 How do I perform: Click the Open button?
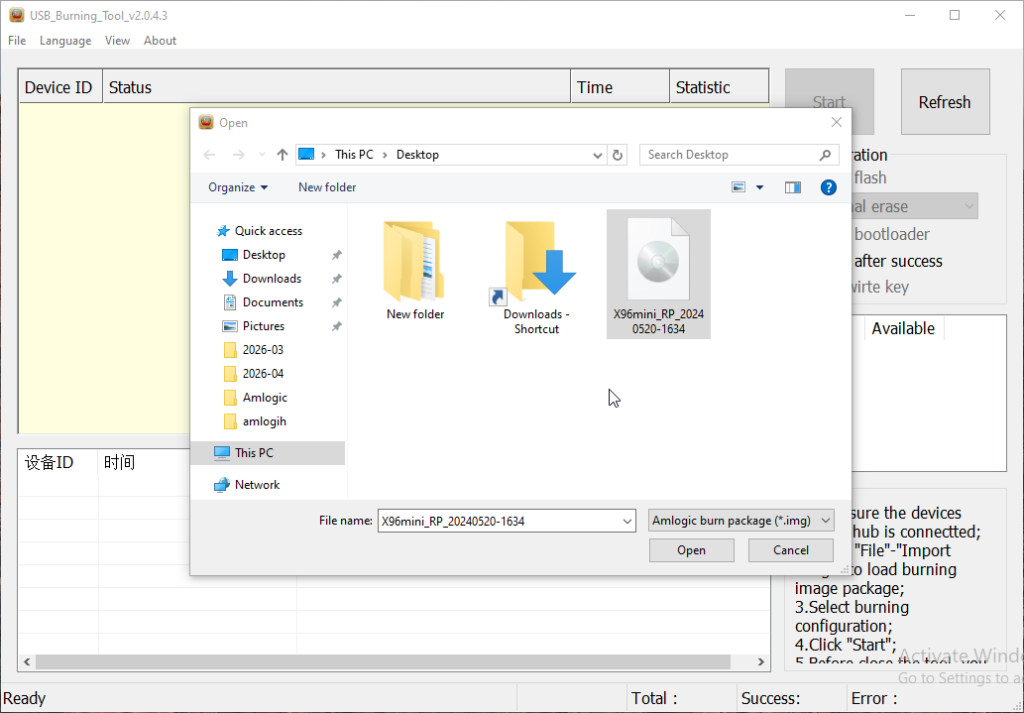(691, 550)
